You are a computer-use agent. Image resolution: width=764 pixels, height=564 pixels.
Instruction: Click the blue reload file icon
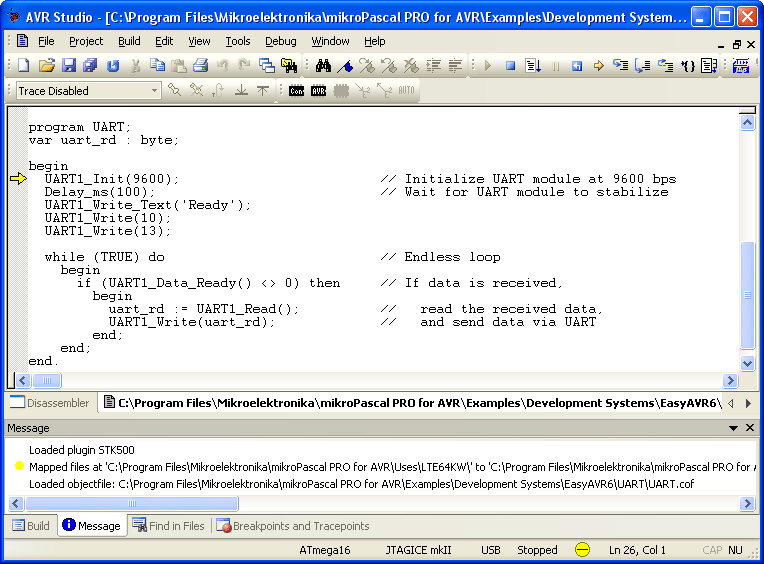113,65
